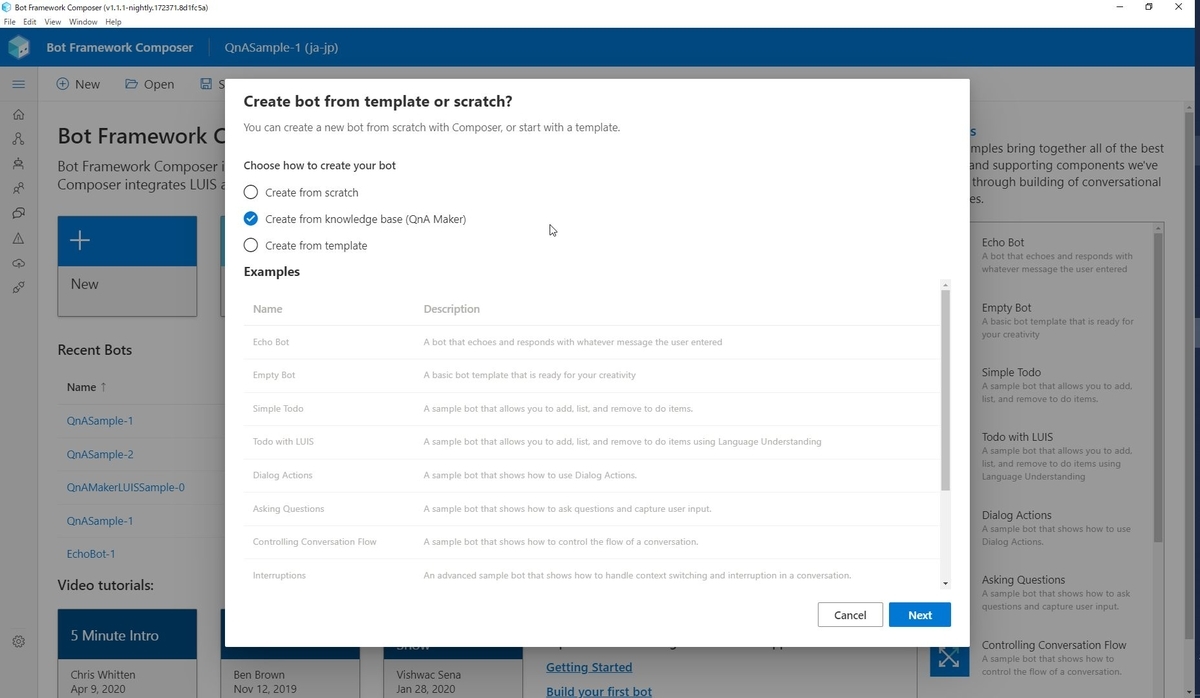The height and width of the screenshot is (698, 1200).
Task: Choose Simple Todo row in Examples list
Action: pos(592,408)
